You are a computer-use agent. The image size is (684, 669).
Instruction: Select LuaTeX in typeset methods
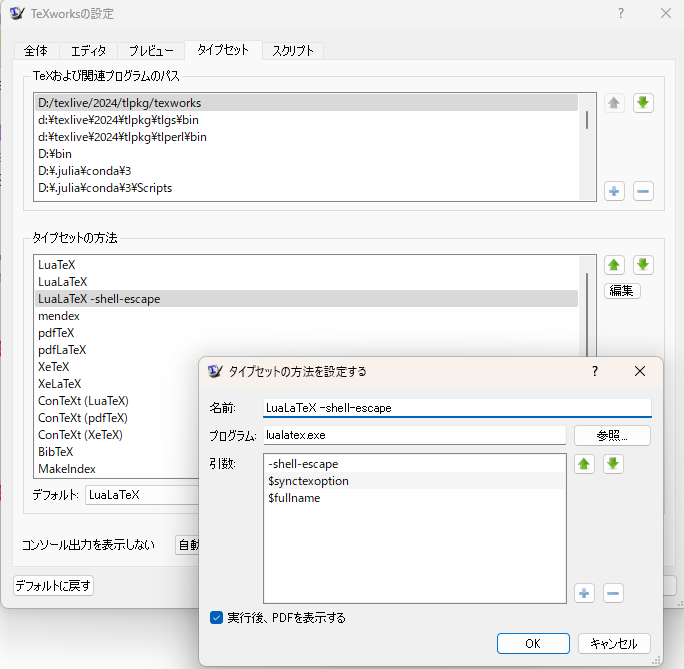tap(306, 265)
